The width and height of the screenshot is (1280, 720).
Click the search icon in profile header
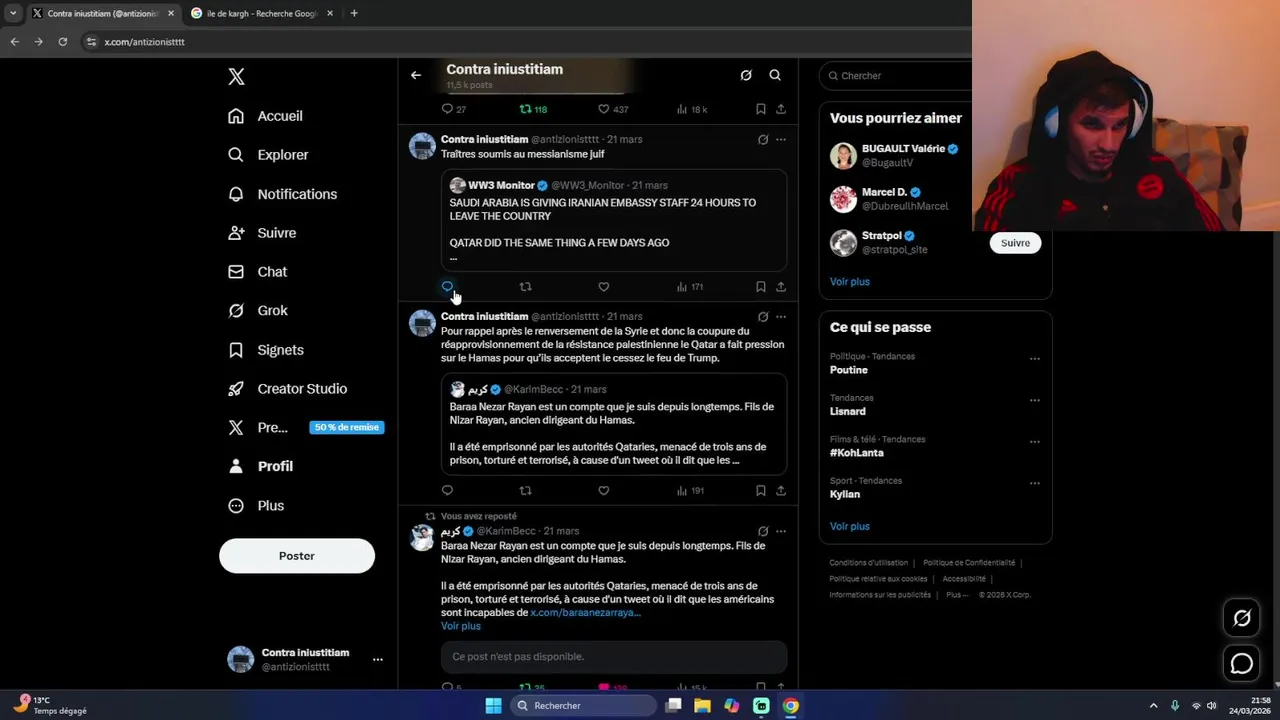click(x=775, y=75)
